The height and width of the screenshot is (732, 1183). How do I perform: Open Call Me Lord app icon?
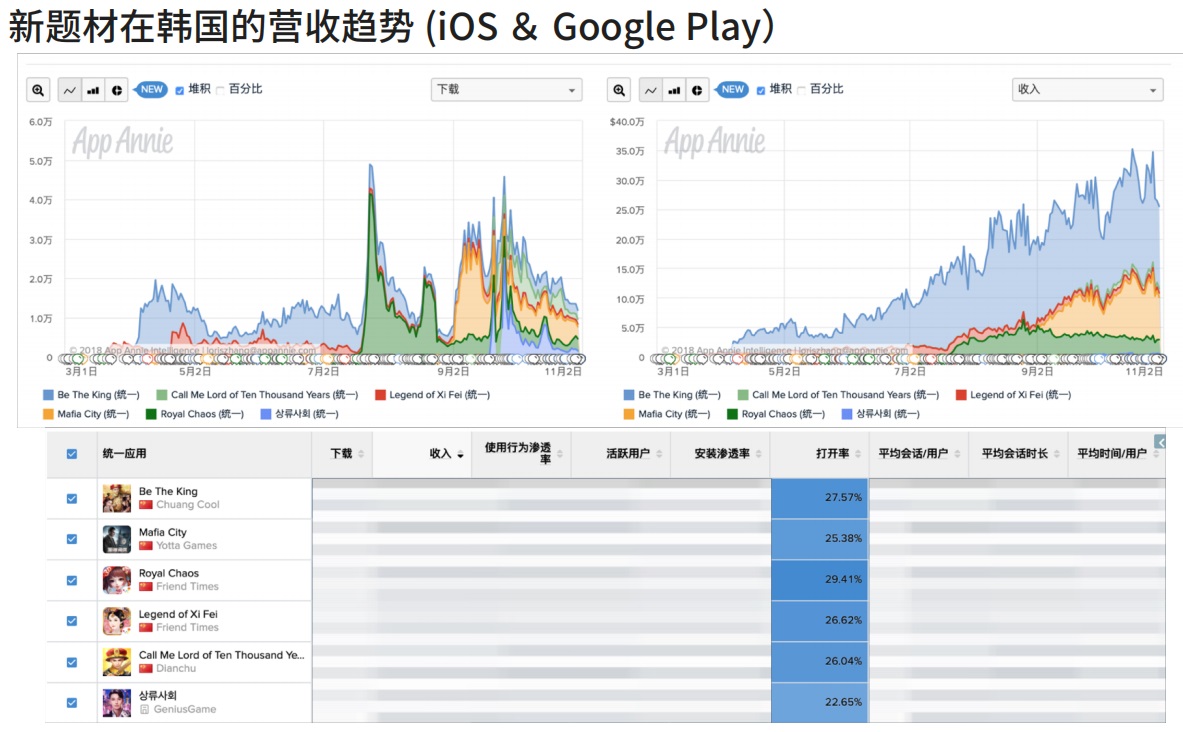point(117,662)
